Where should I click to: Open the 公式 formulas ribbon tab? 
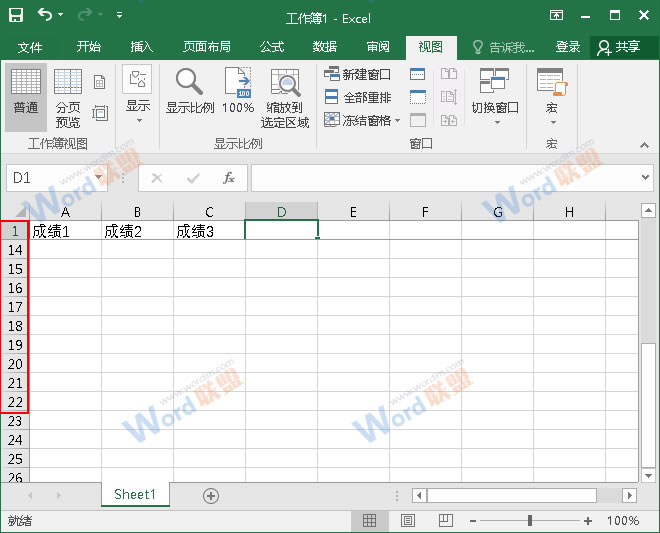pos(271,47)
